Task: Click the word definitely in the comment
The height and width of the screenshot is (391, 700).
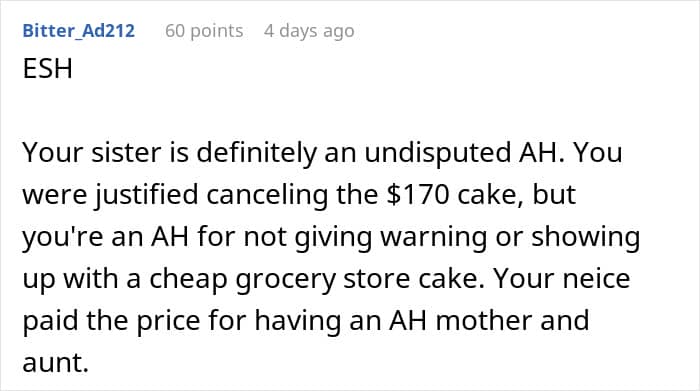Action: 256,153
